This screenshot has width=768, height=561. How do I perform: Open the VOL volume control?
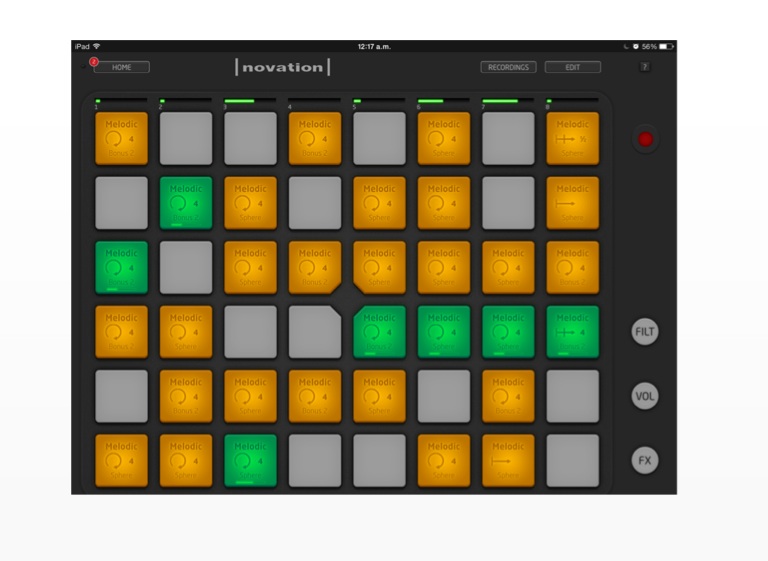coord(645,396)
